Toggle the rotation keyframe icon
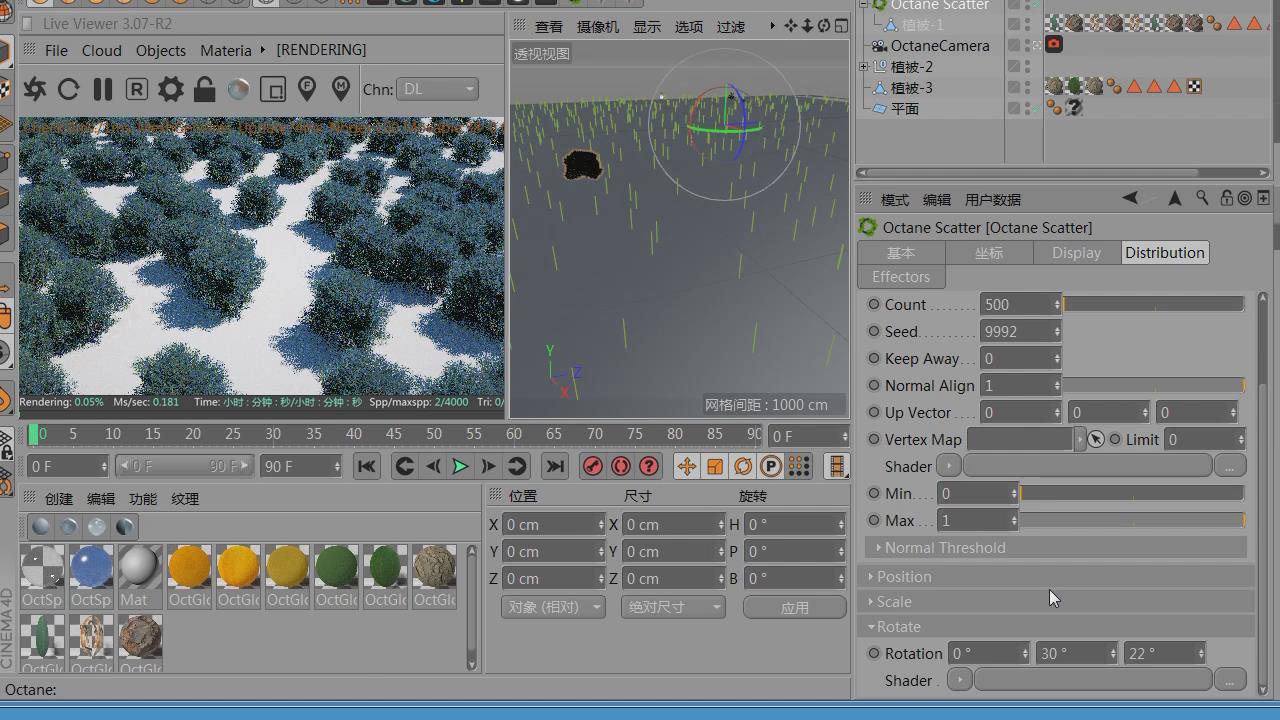Viewport: 1280px width, 720px height. 742,466
